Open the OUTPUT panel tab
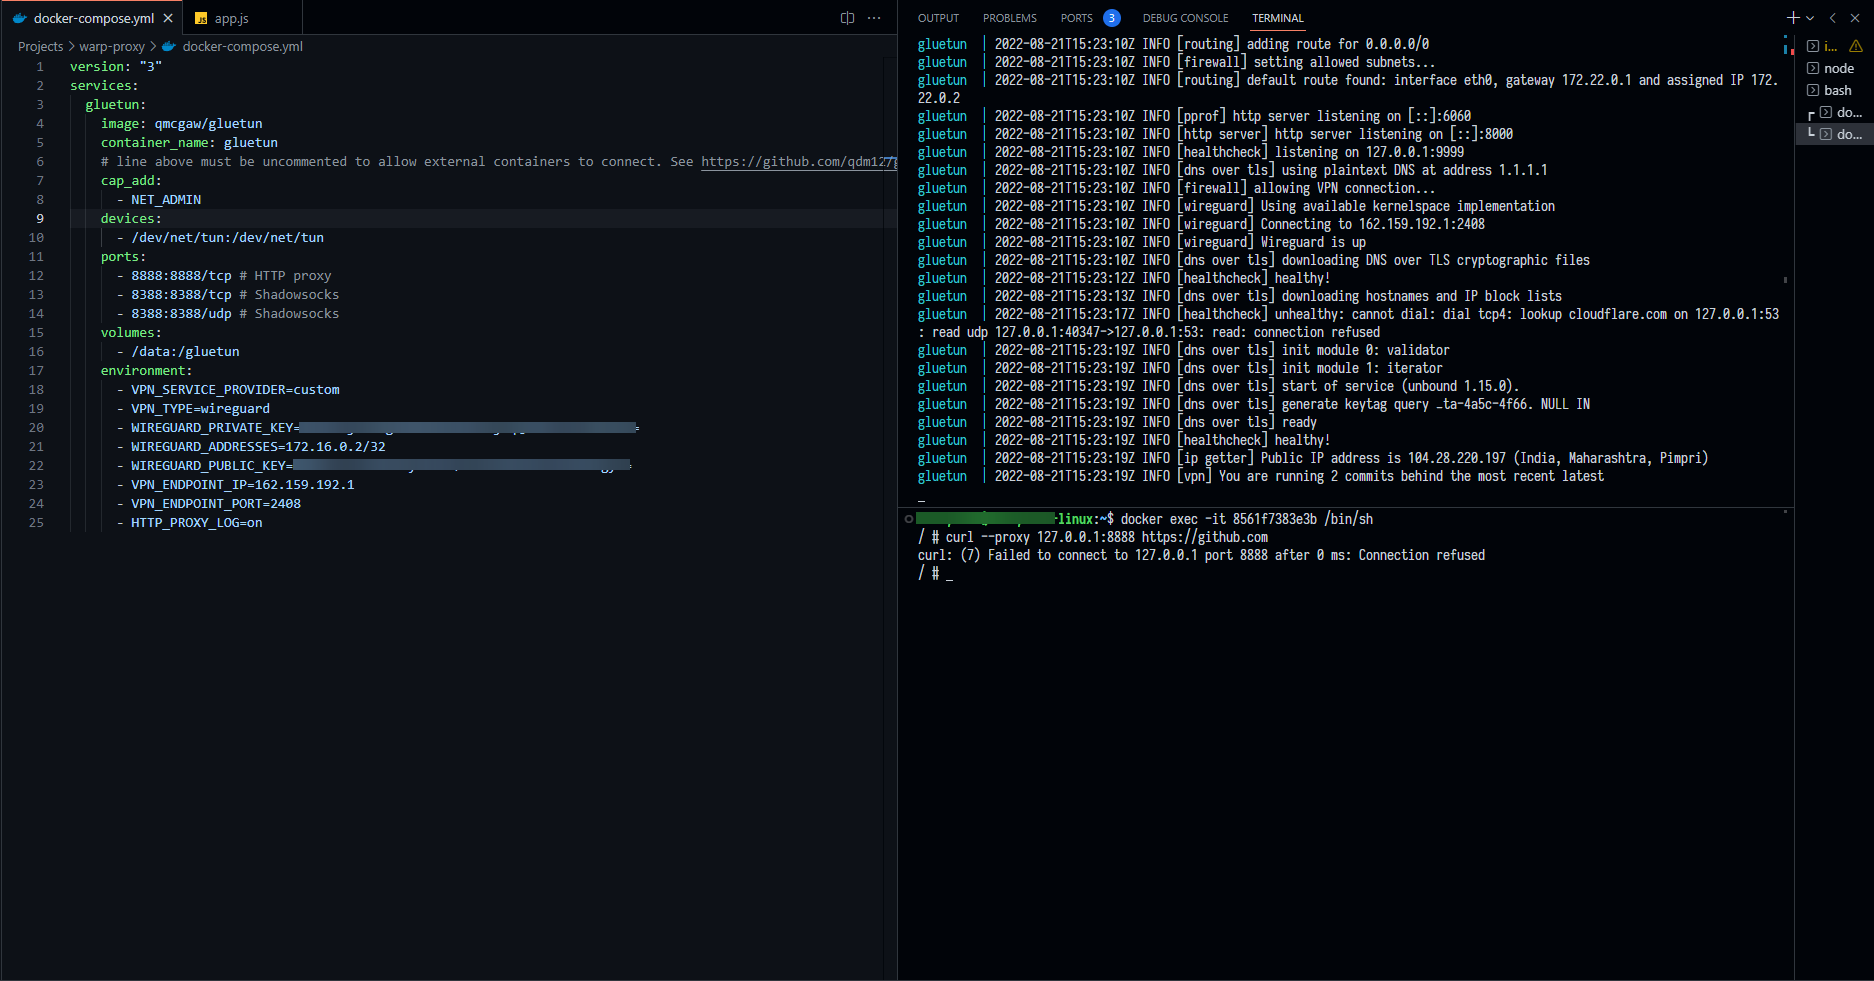 tap(938, 17)
